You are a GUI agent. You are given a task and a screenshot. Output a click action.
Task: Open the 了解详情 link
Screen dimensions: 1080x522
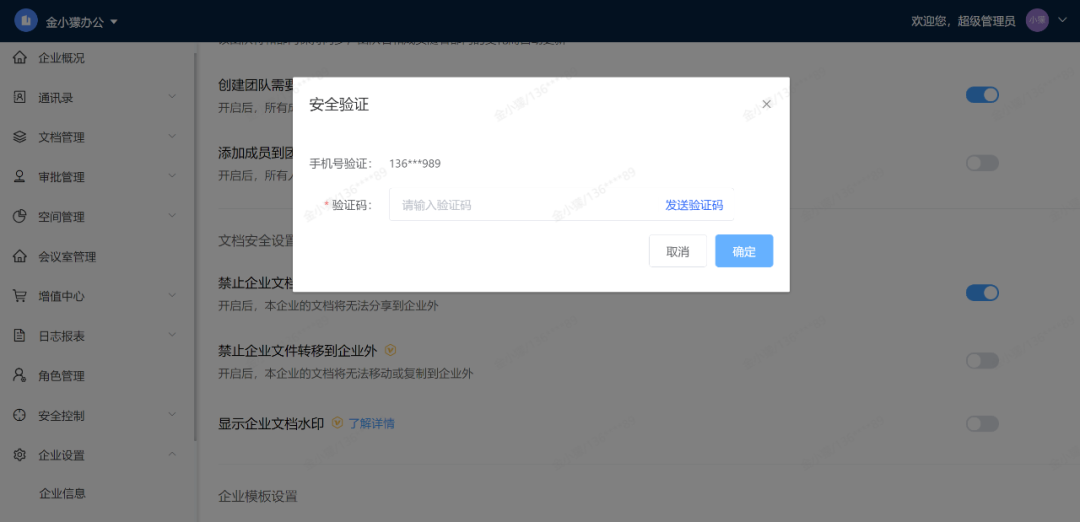[x=371, y=424]
